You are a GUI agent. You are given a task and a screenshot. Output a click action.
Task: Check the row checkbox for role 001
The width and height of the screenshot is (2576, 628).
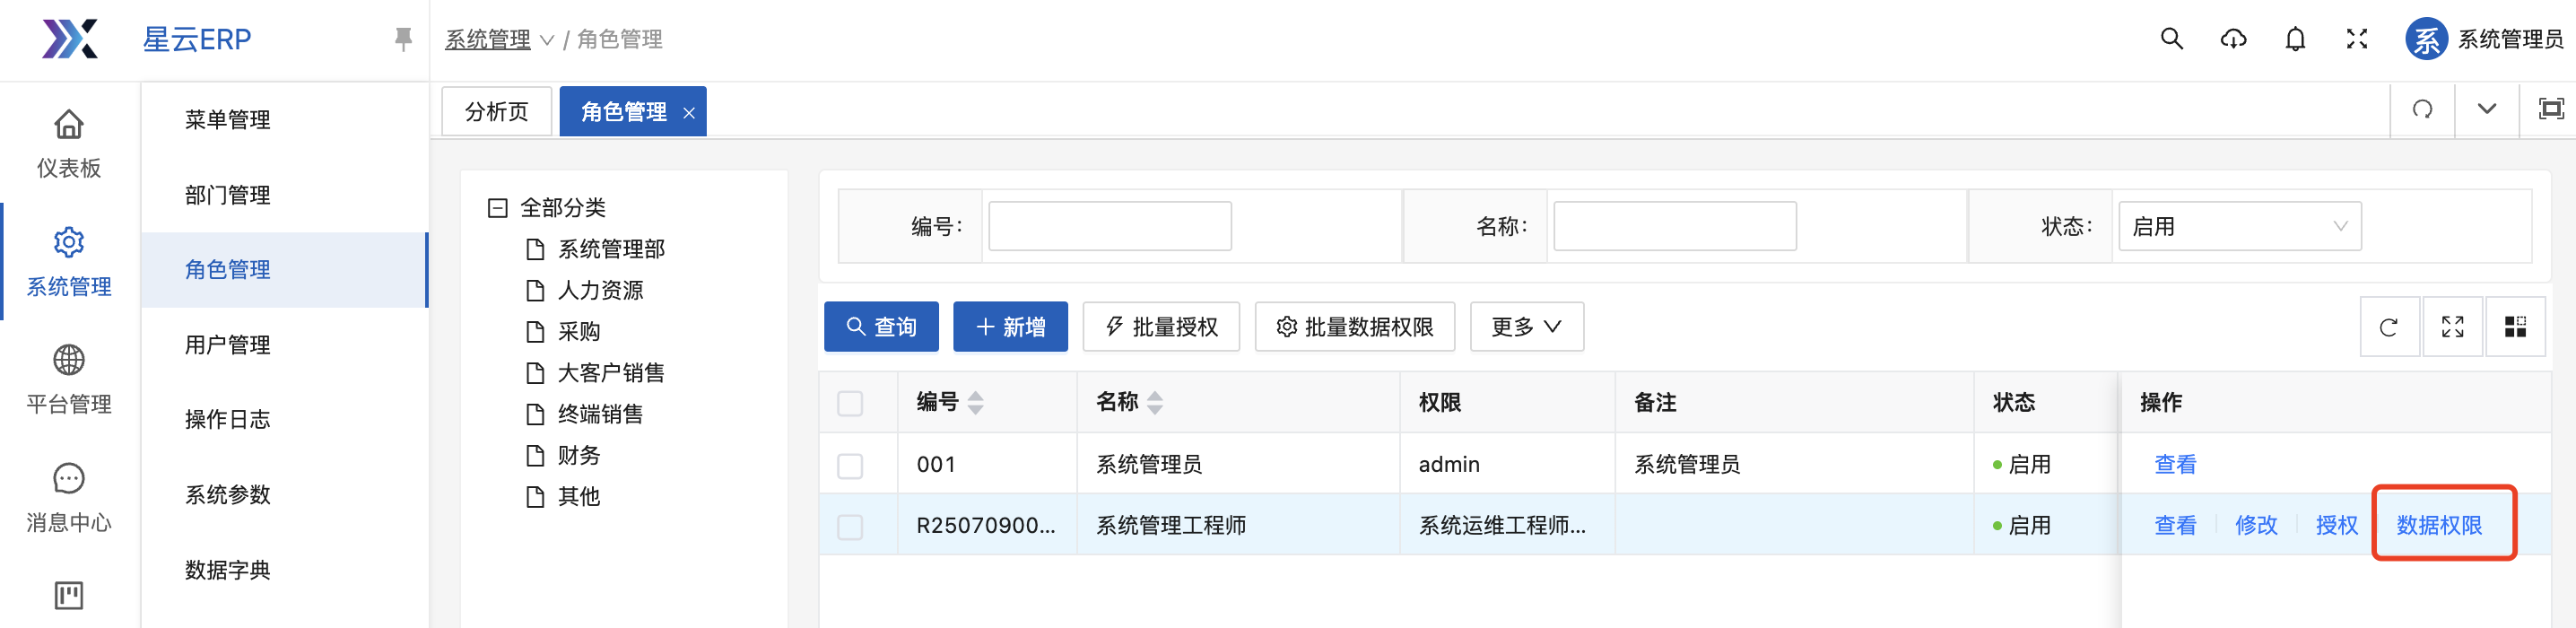point(850,465)
